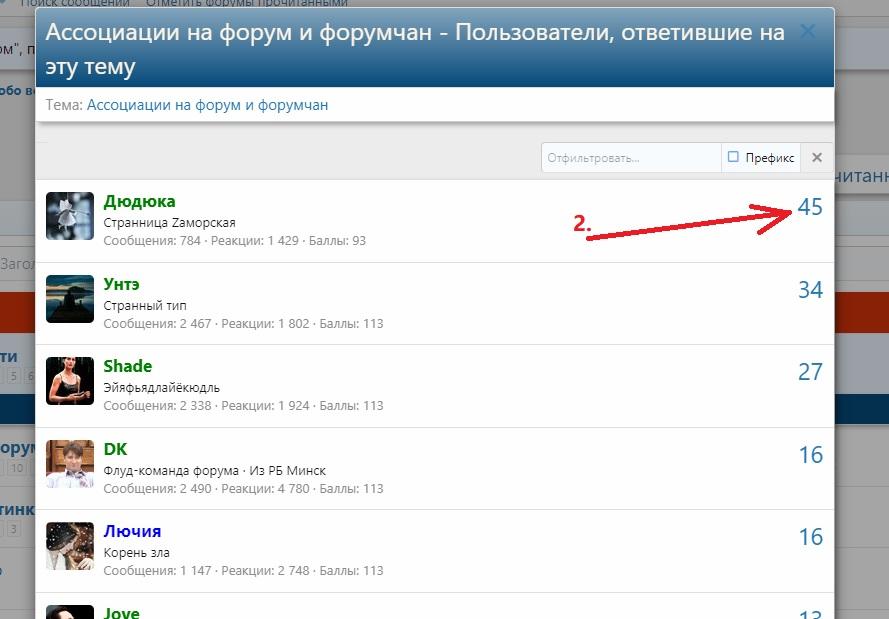Close the users-who-replied dialog

click(808, 31)
